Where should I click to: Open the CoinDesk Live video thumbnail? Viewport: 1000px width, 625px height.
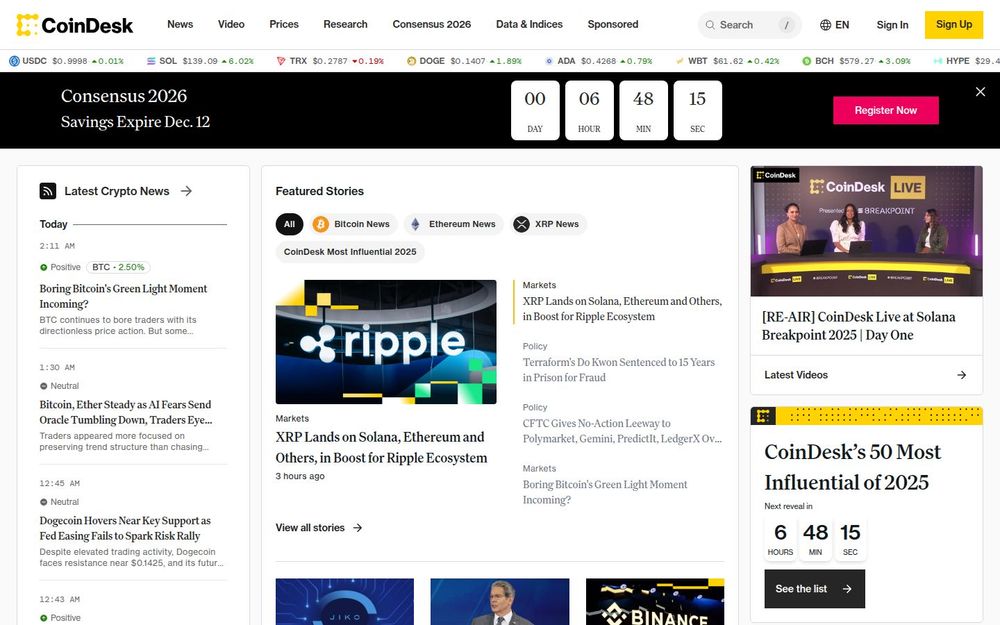click(866, 231)
